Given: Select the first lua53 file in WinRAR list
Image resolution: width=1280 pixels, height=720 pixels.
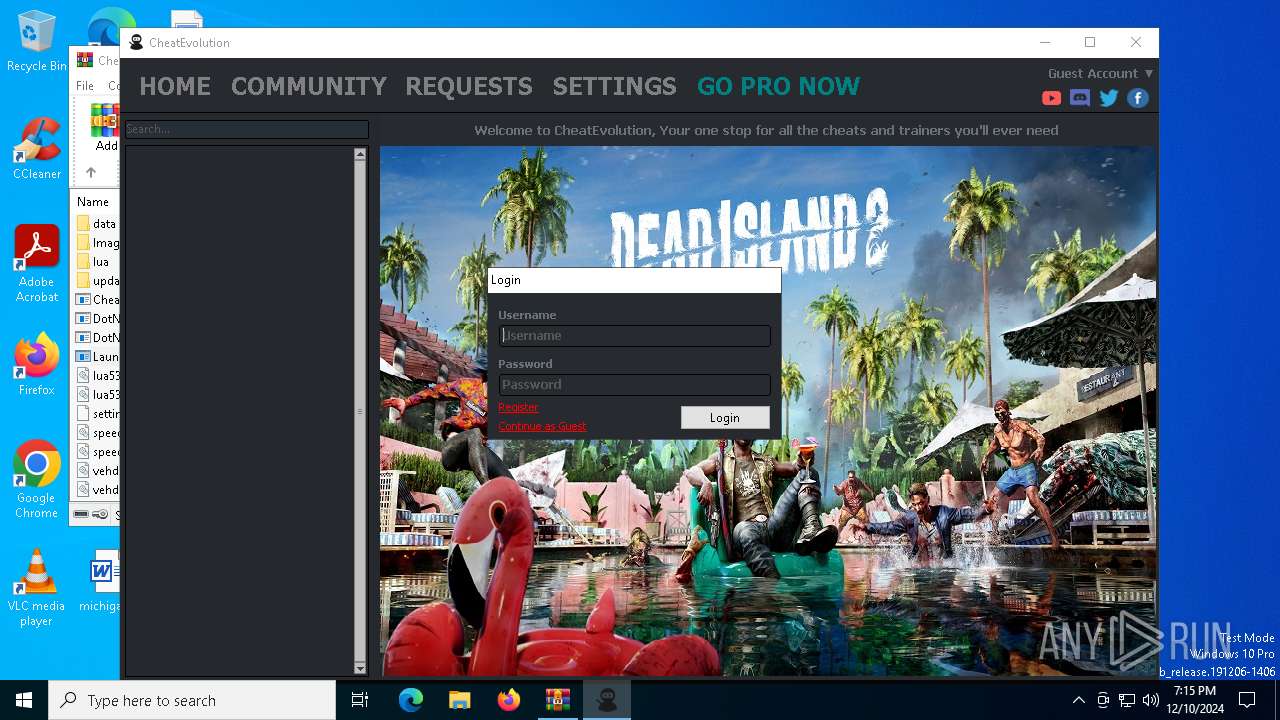Looking at the screenshot, I should [97, 376].
